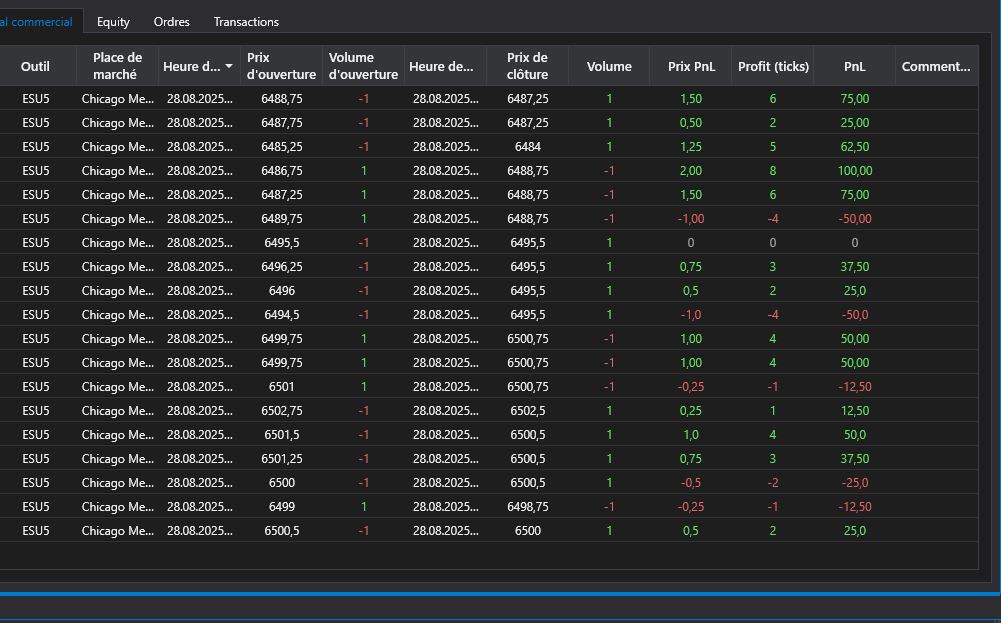1001x623 pixels.
Task: Open the Ordres tab
Action: pyautogui.click(x=172, y=21)
